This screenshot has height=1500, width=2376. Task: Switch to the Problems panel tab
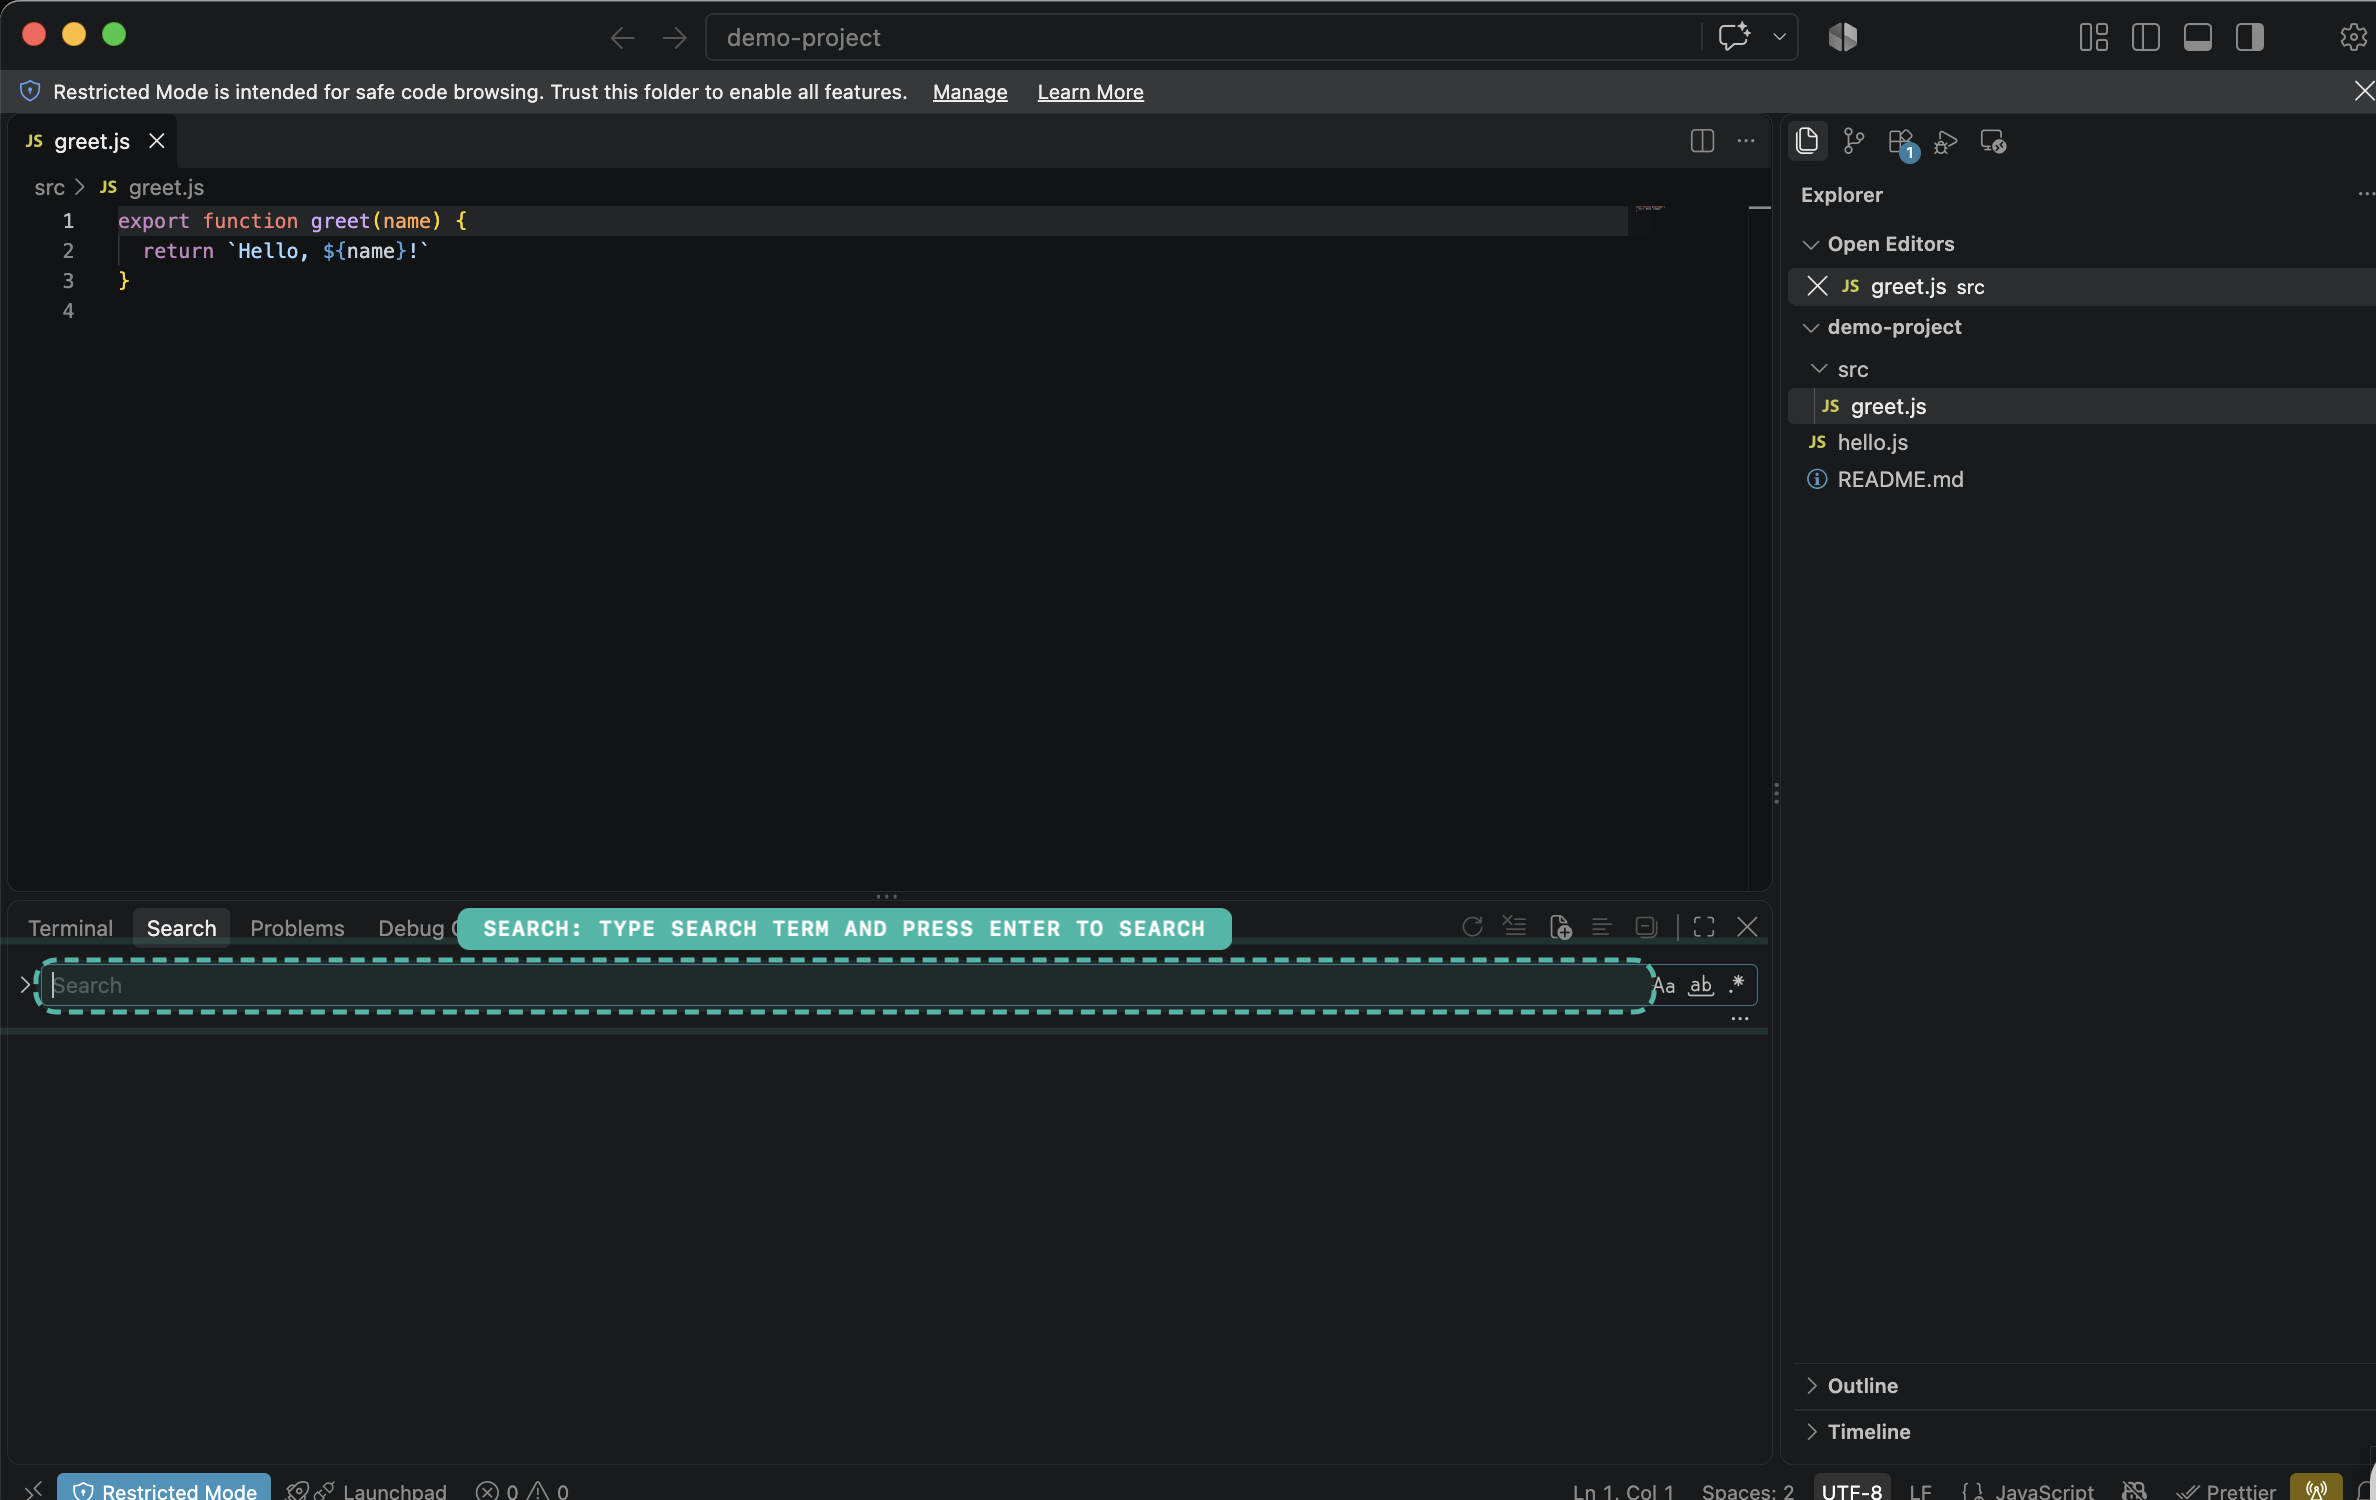[297, 928]
